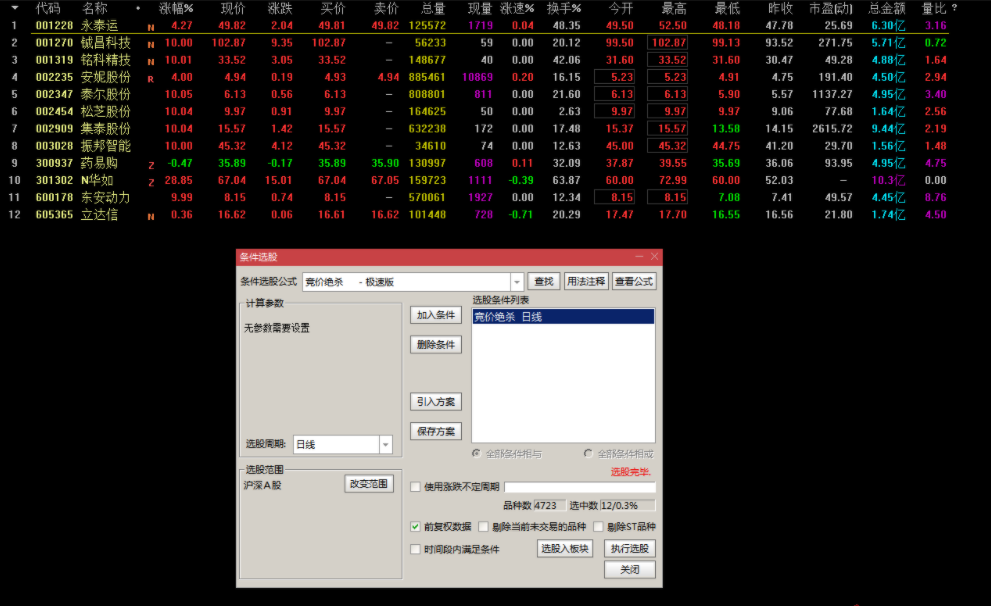Click the 改变范围 button
991x606 pixels.
click(x=368, y=484)
